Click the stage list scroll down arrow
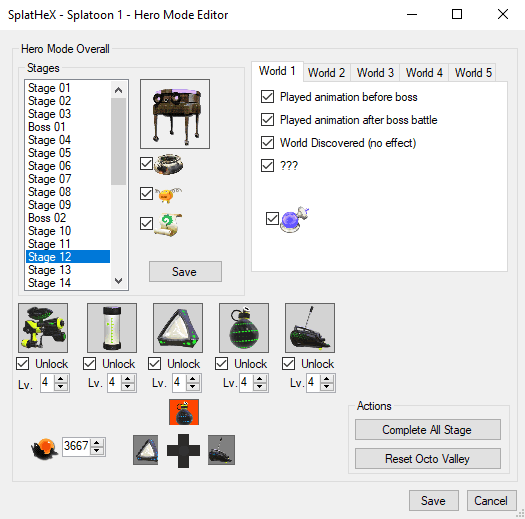Screen dimensions: 525x519 coord(118,281)
